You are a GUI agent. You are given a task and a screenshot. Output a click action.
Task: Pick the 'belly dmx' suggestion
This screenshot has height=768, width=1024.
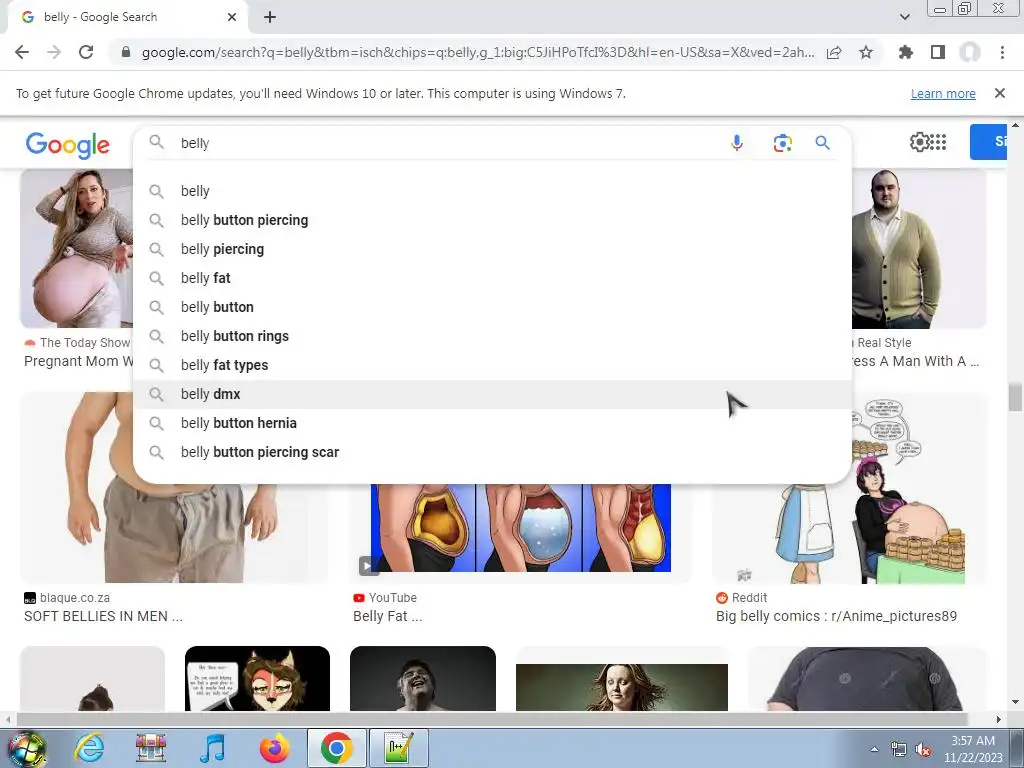492,394
